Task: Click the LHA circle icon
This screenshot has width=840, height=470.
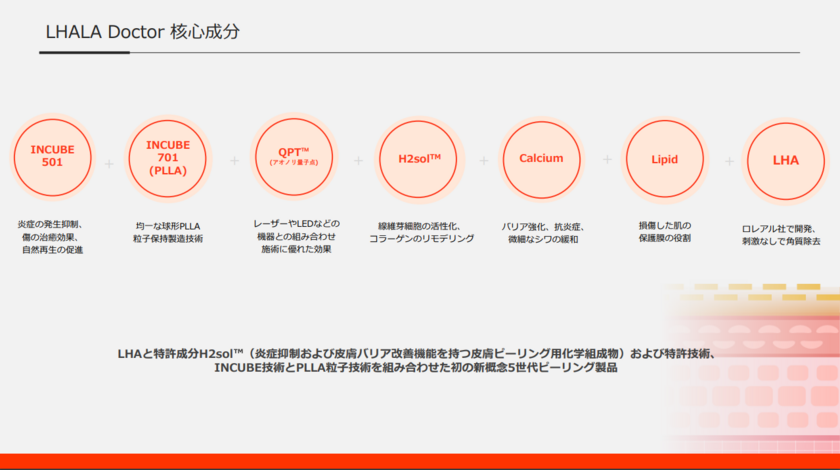Action: point(785,160)
